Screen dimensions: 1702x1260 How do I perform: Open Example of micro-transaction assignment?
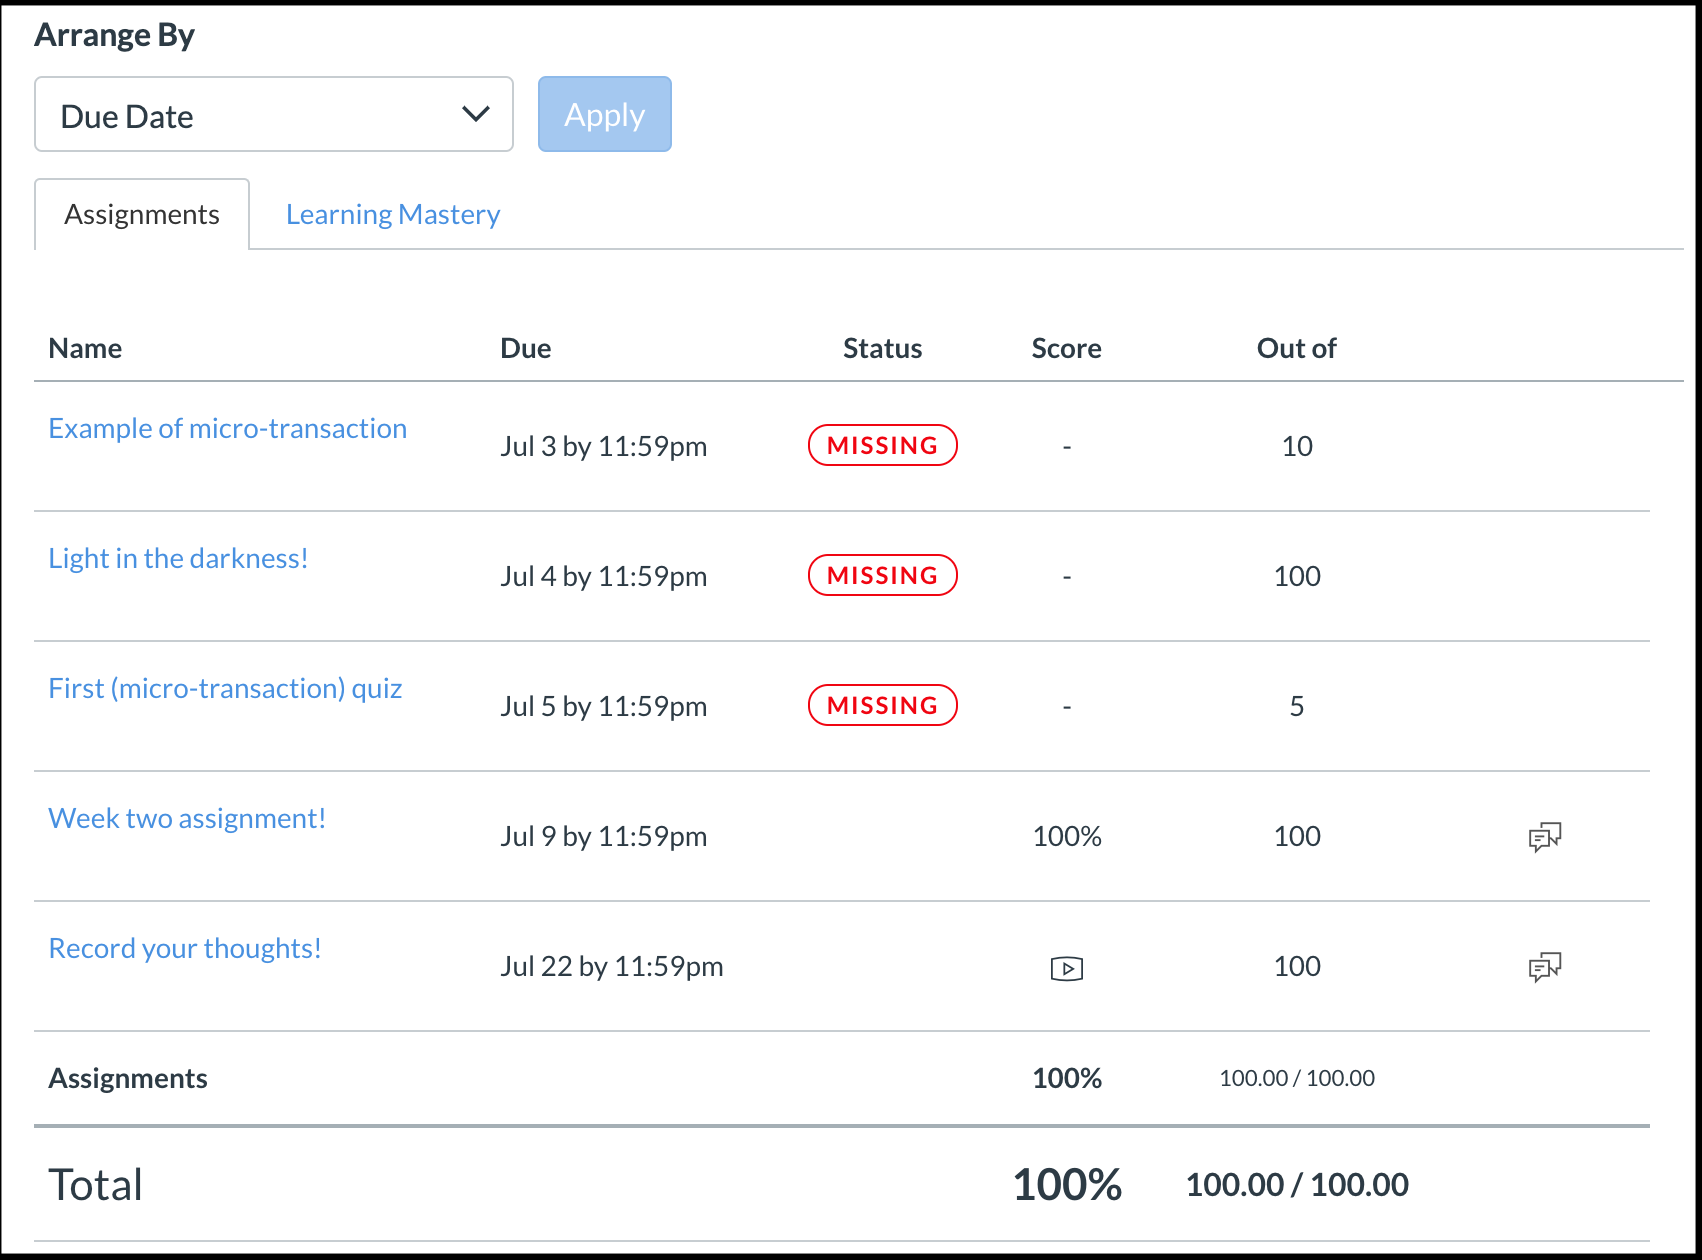click(x=228, y=428)
